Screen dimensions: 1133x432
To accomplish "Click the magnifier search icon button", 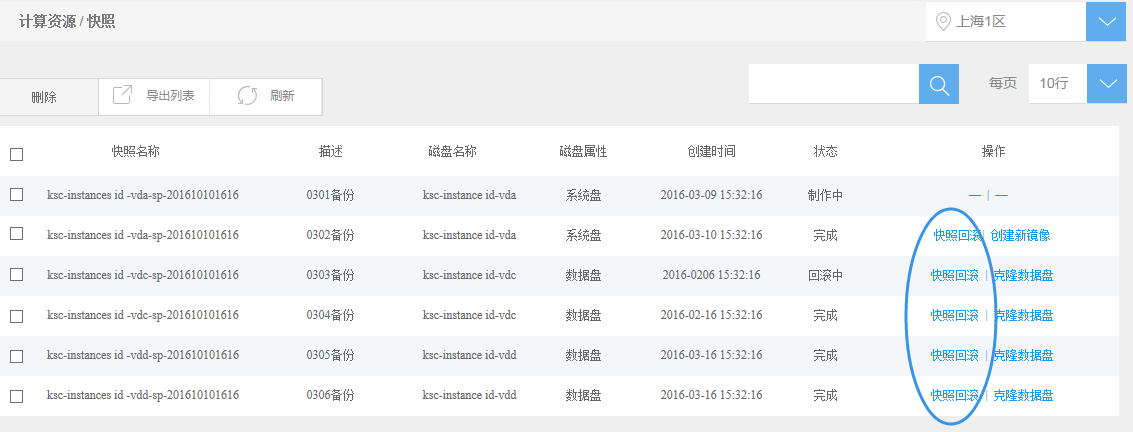I will 938,84.
